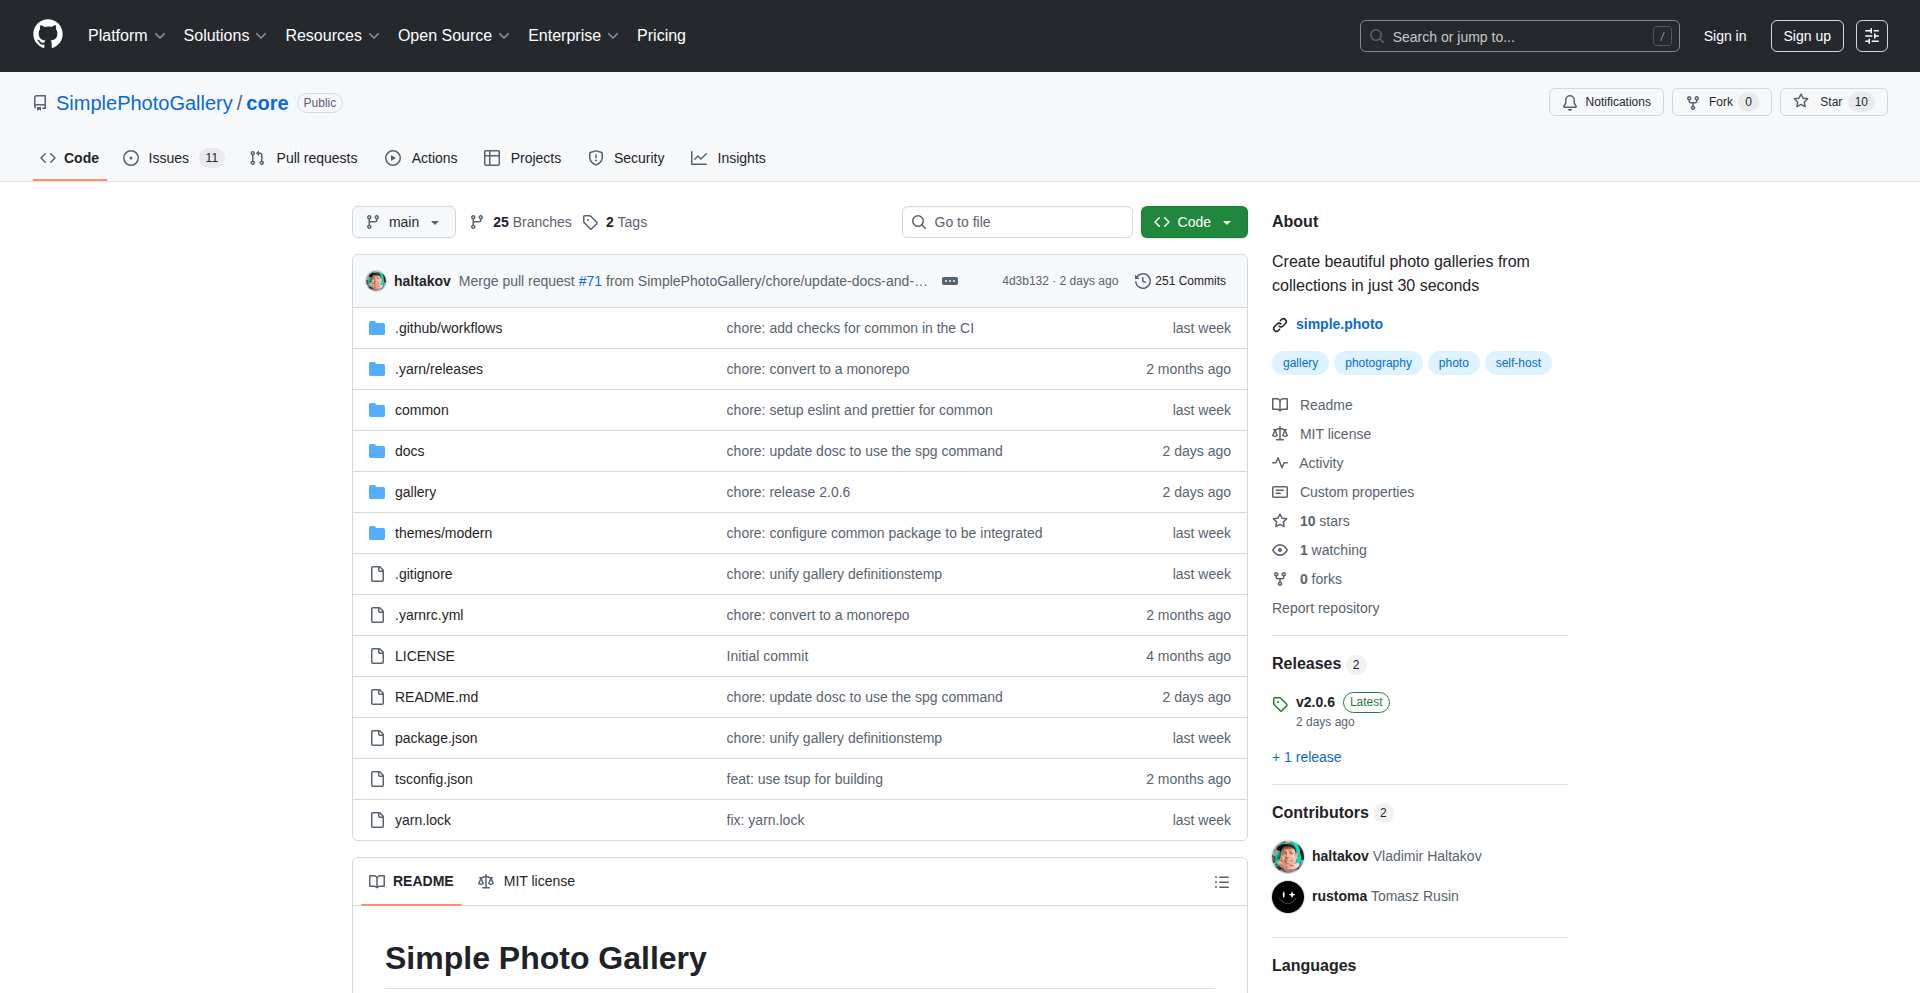Open the README outline list icon
1920x993 pixels.
[x=1221, y=882]
